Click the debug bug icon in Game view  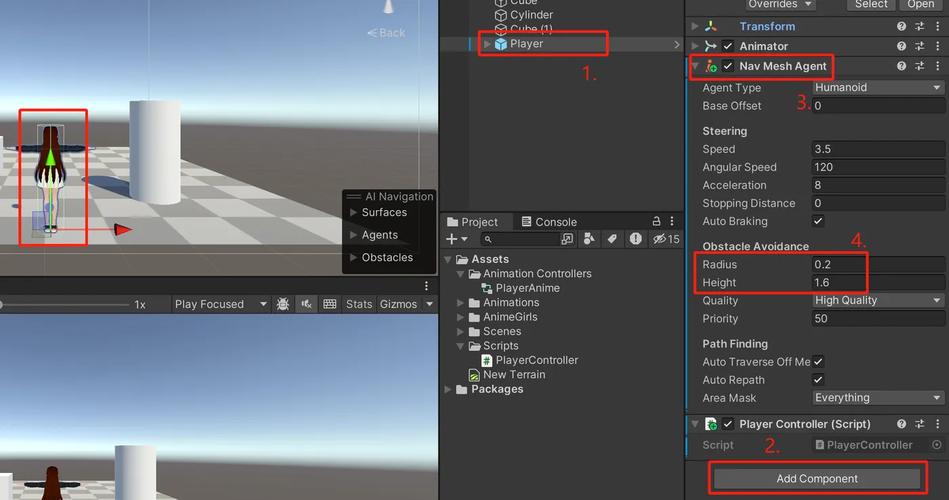283,304
